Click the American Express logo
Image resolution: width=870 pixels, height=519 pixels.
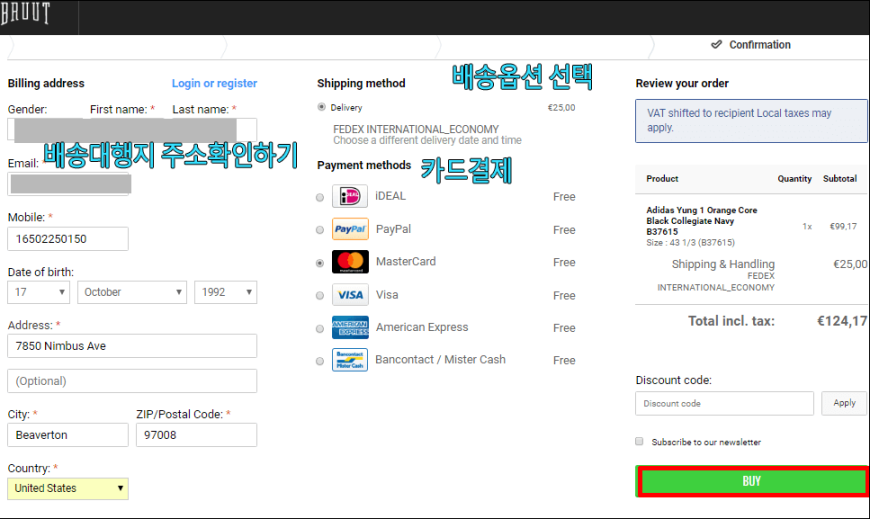[350, 327]
